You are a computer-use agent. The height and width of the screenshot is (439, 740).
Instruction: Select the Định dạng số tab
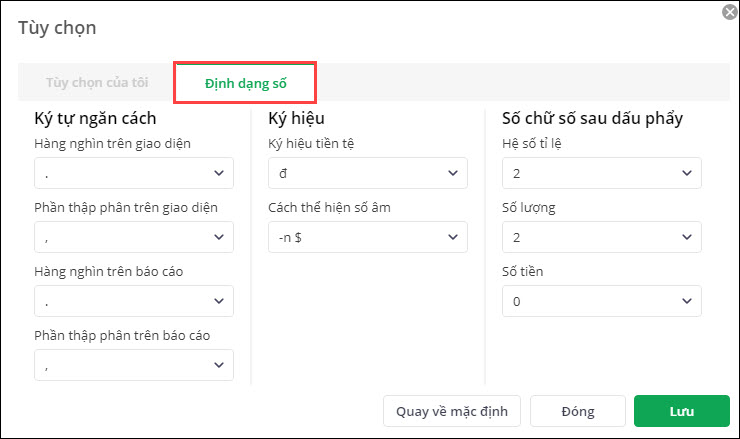tap(245, 83)
